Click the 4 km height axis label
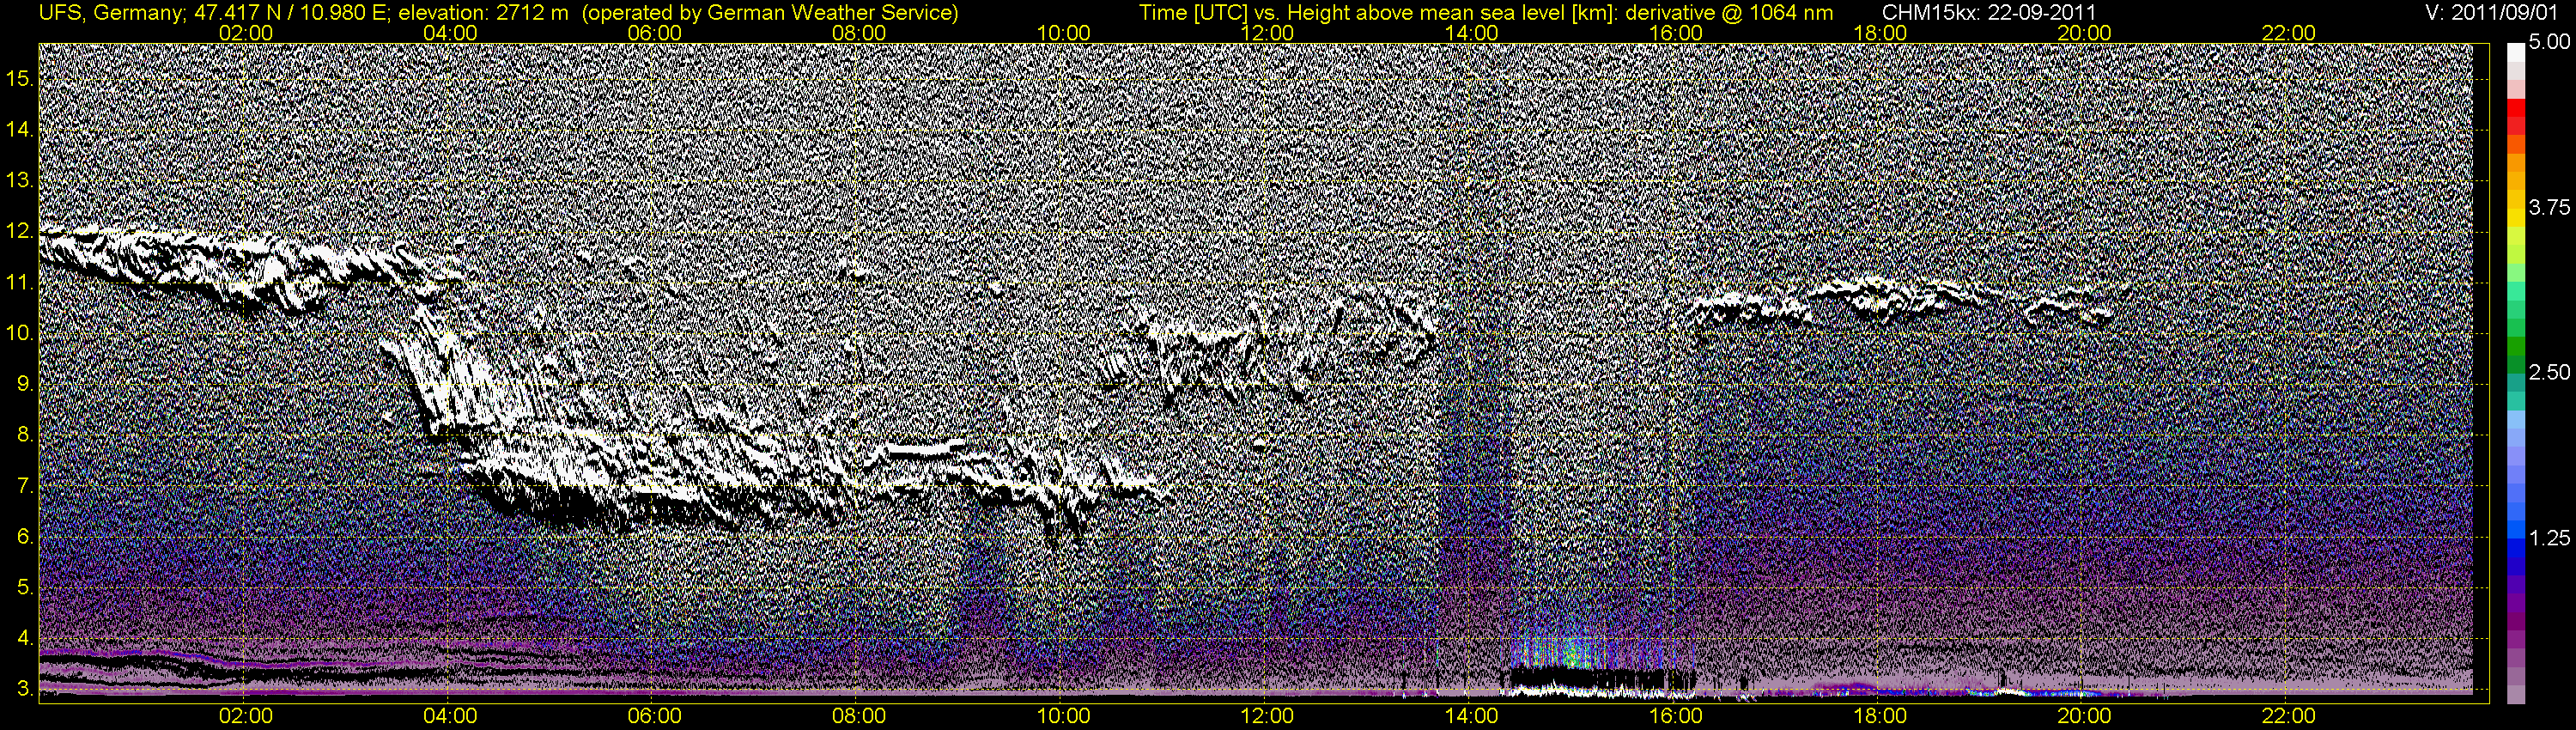Image resolution: width=2576 pixels, height=730 pixels. (x=25, y=638)
